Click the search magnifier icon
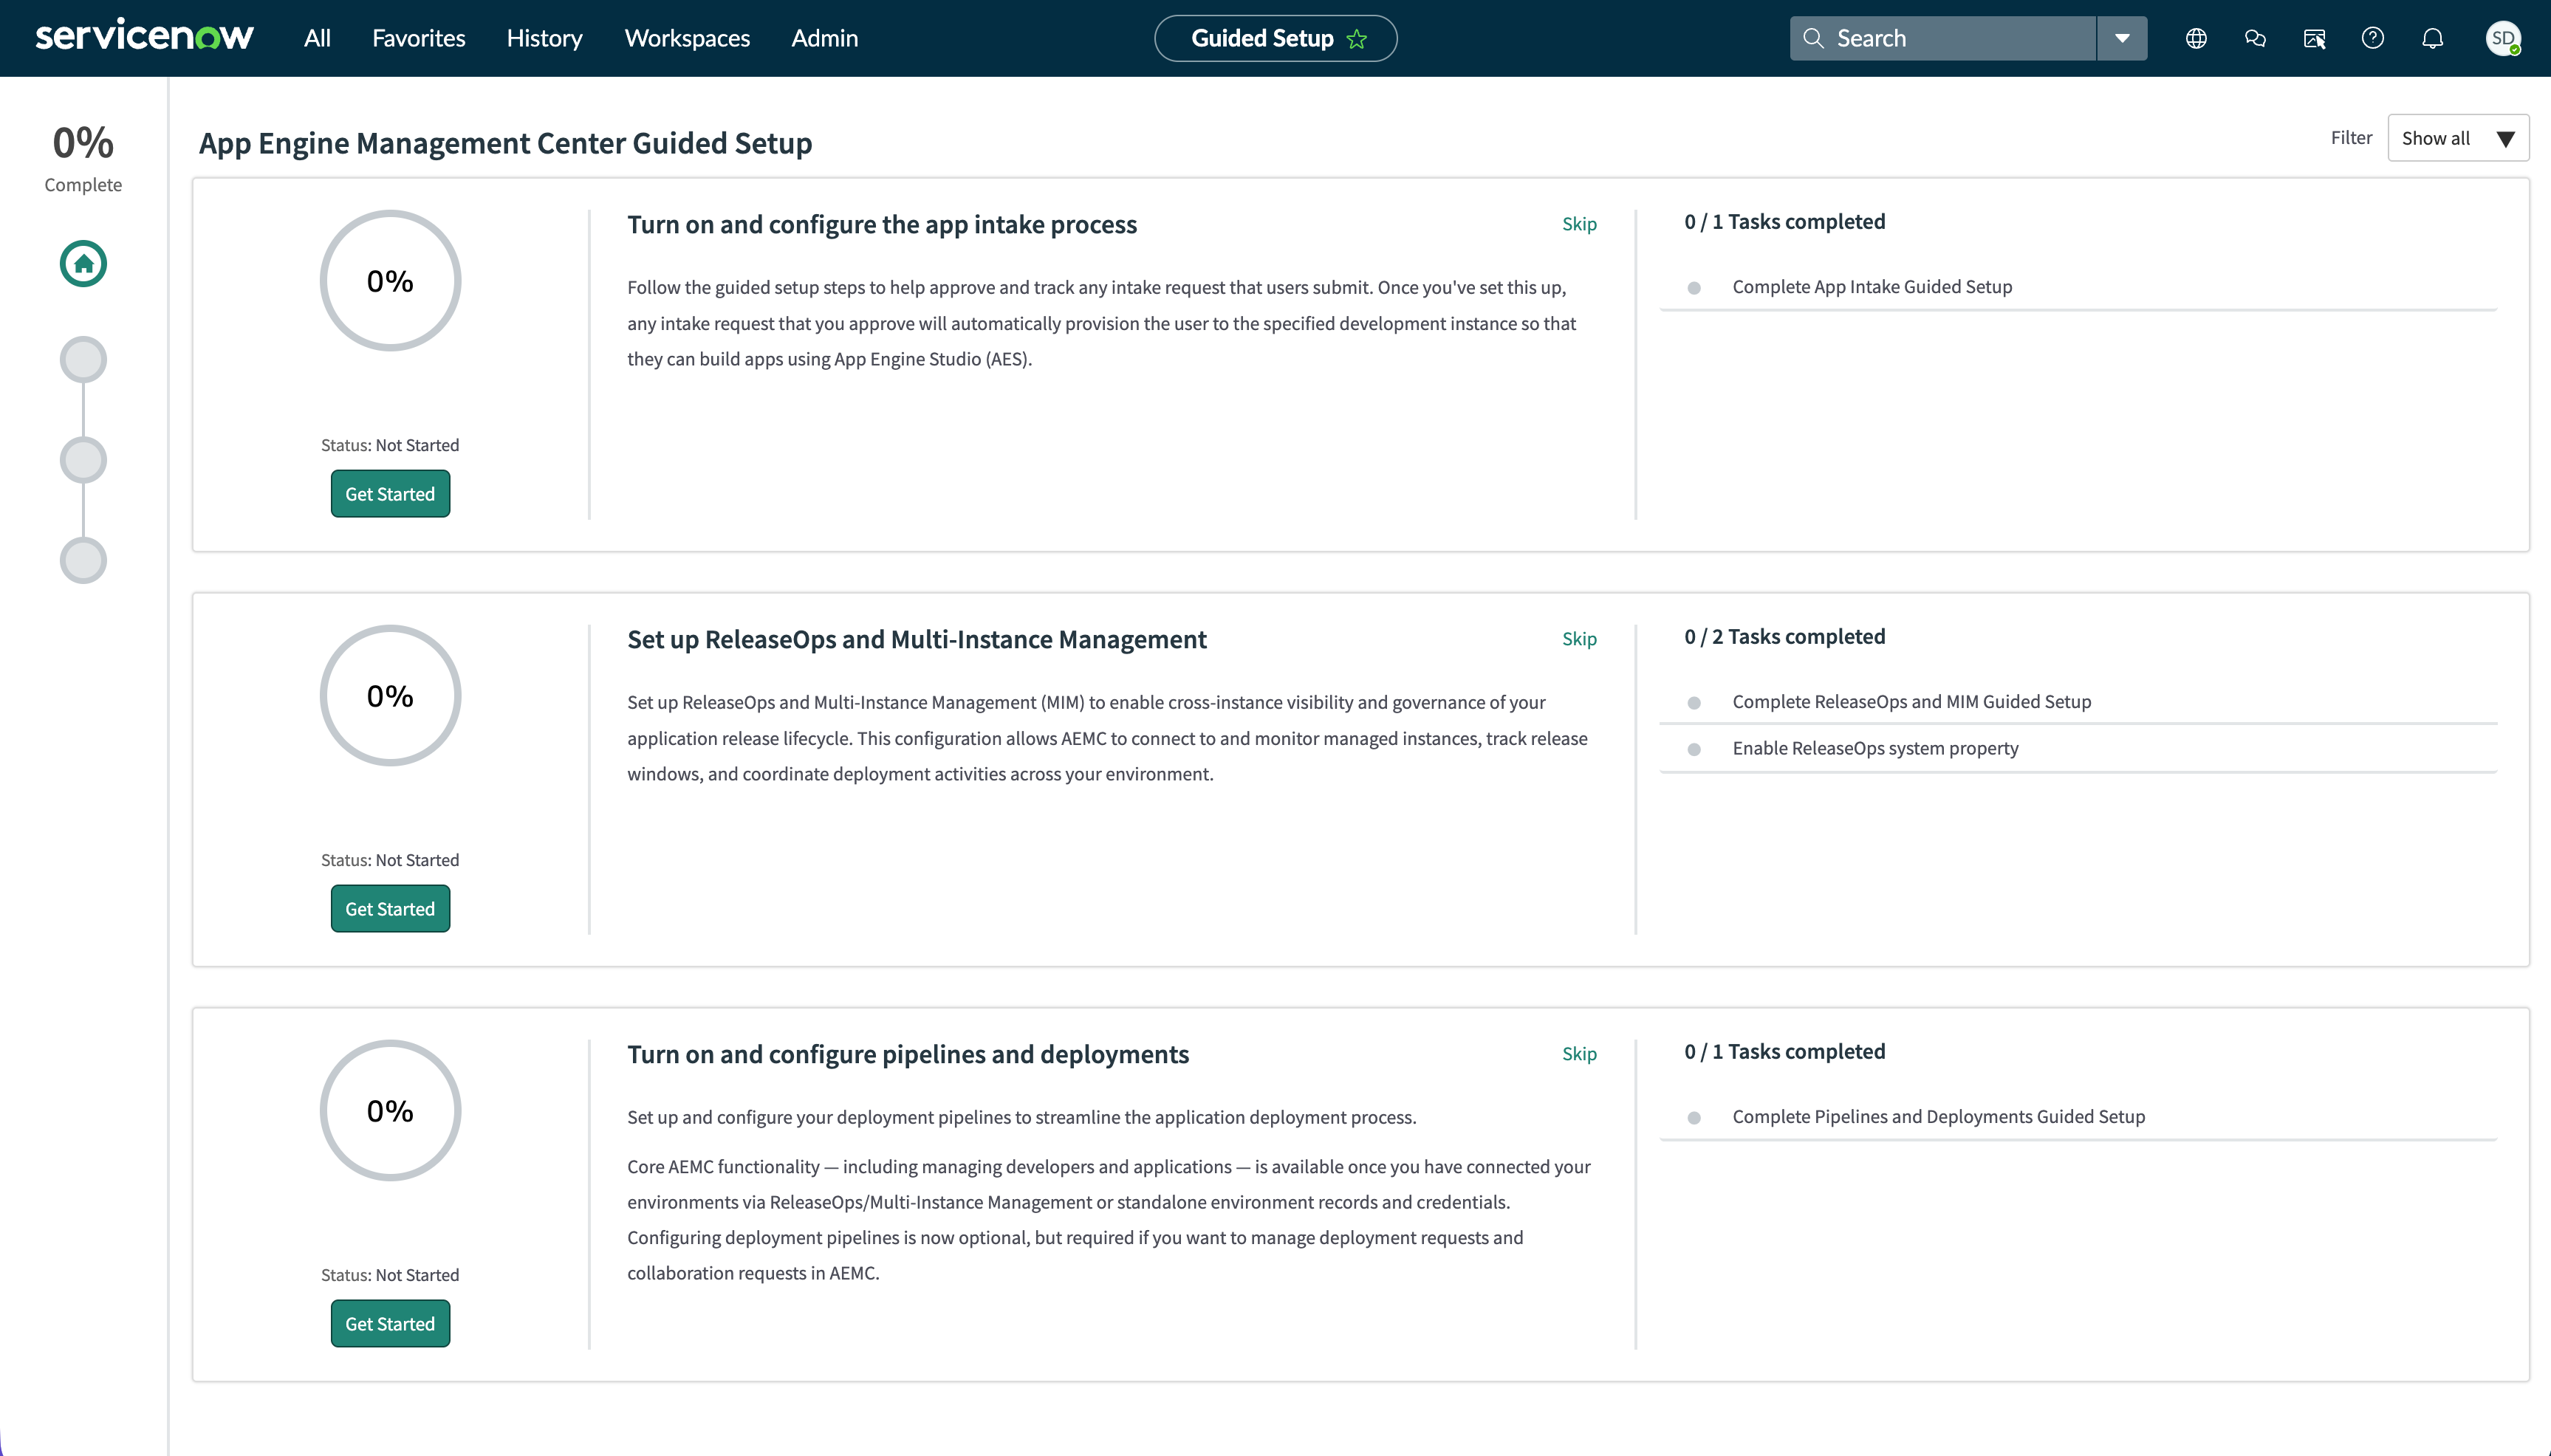The height and width of the screenshot is (1456, 2551). (x=1812, y=38)
